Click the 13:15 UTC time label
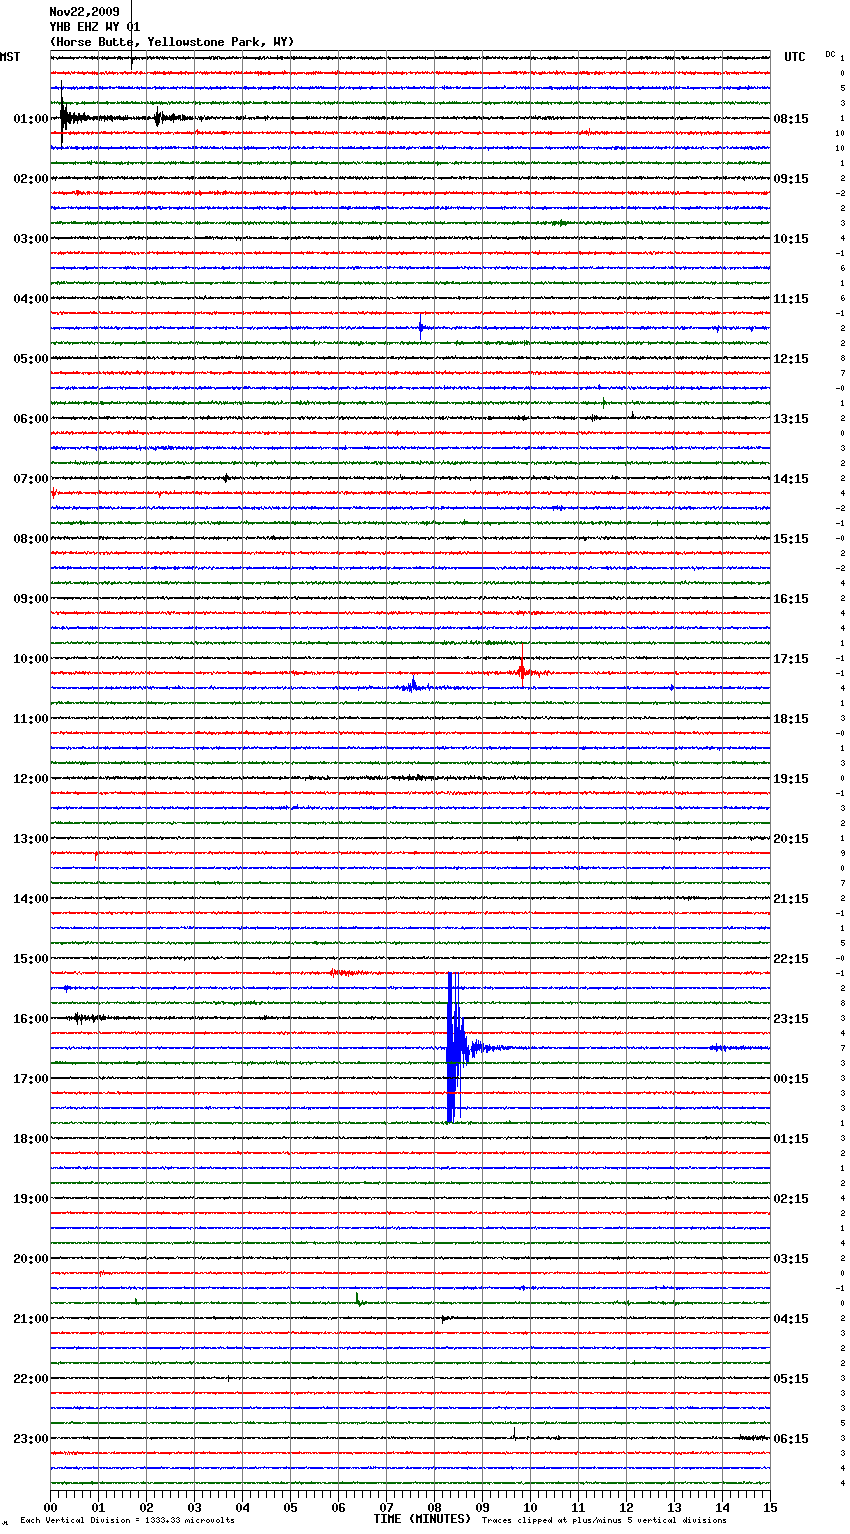 coord(791,419)
